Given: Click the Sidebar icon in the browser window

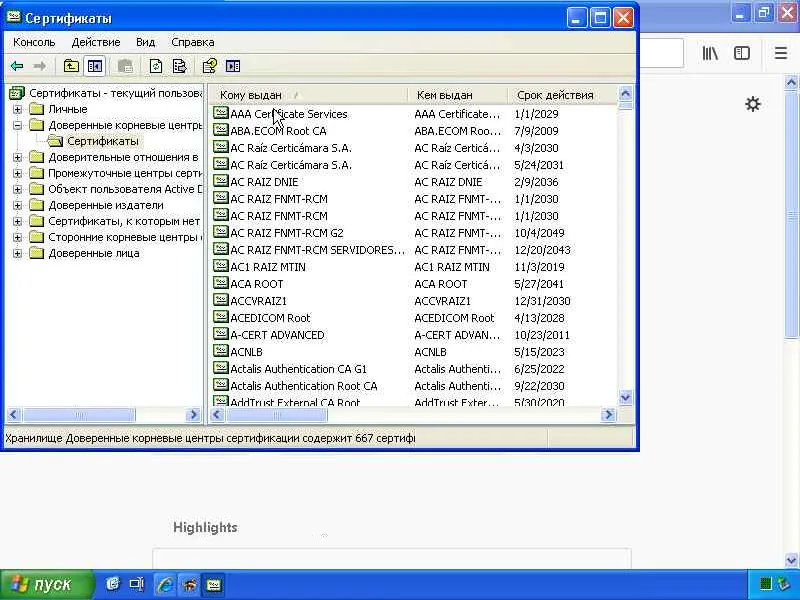Looking at the screenshot, I should [741, 53].
